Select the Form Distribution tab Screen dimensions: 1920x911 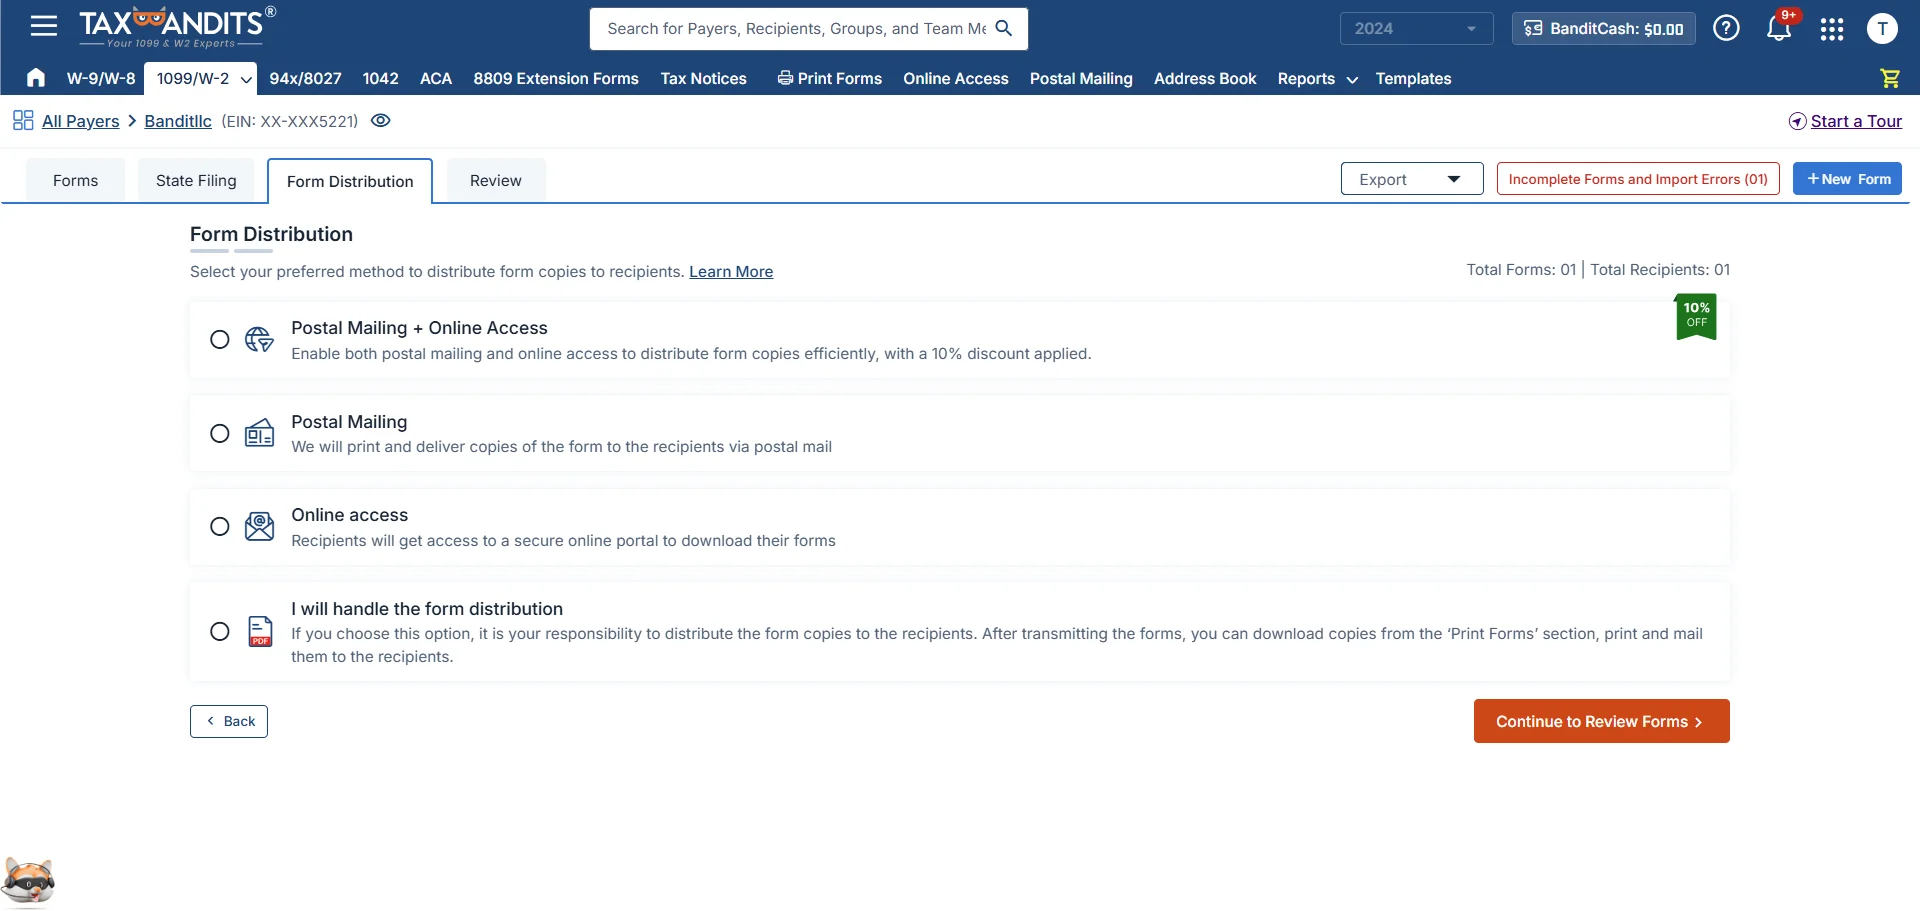[350, 181]
